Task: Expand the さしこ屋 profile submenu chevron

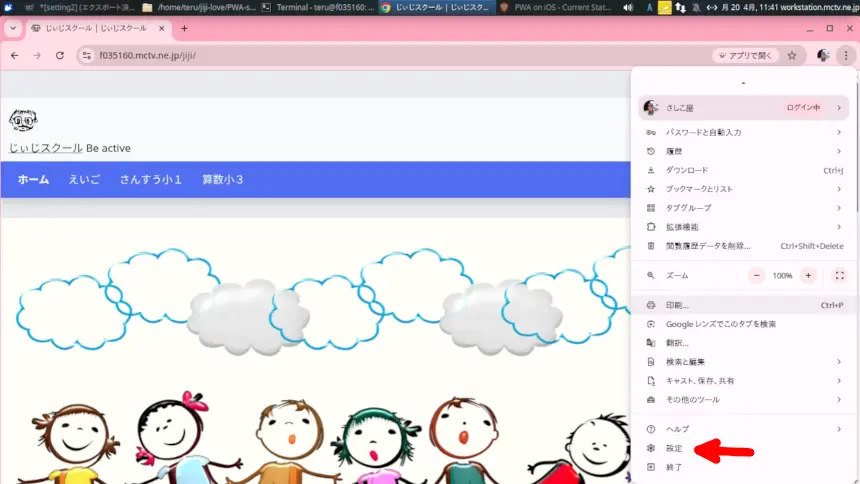Action: coord(839,108)
